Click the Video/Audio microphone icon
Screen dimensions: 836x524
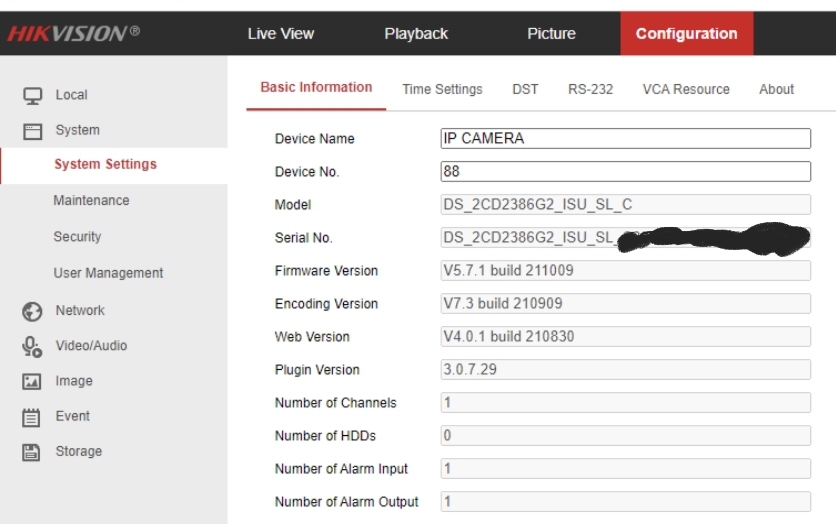coord(32,346)
